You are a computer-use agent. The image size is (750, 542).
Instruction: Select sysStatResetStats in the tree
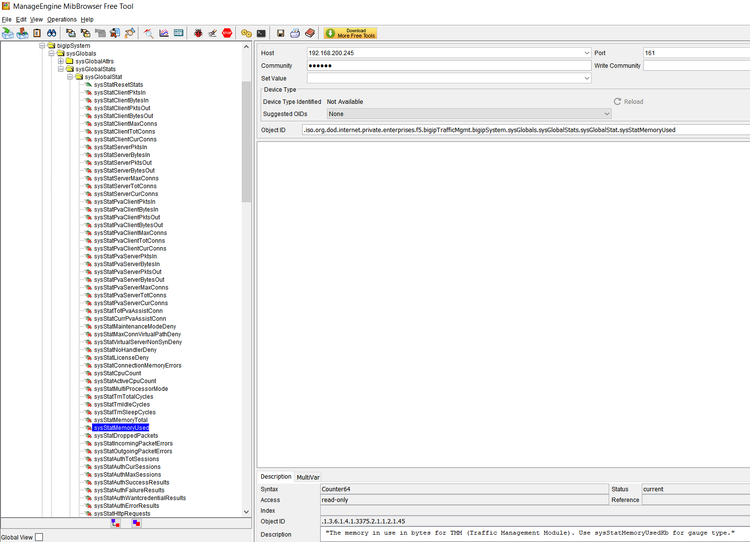[x=118, y=85]
